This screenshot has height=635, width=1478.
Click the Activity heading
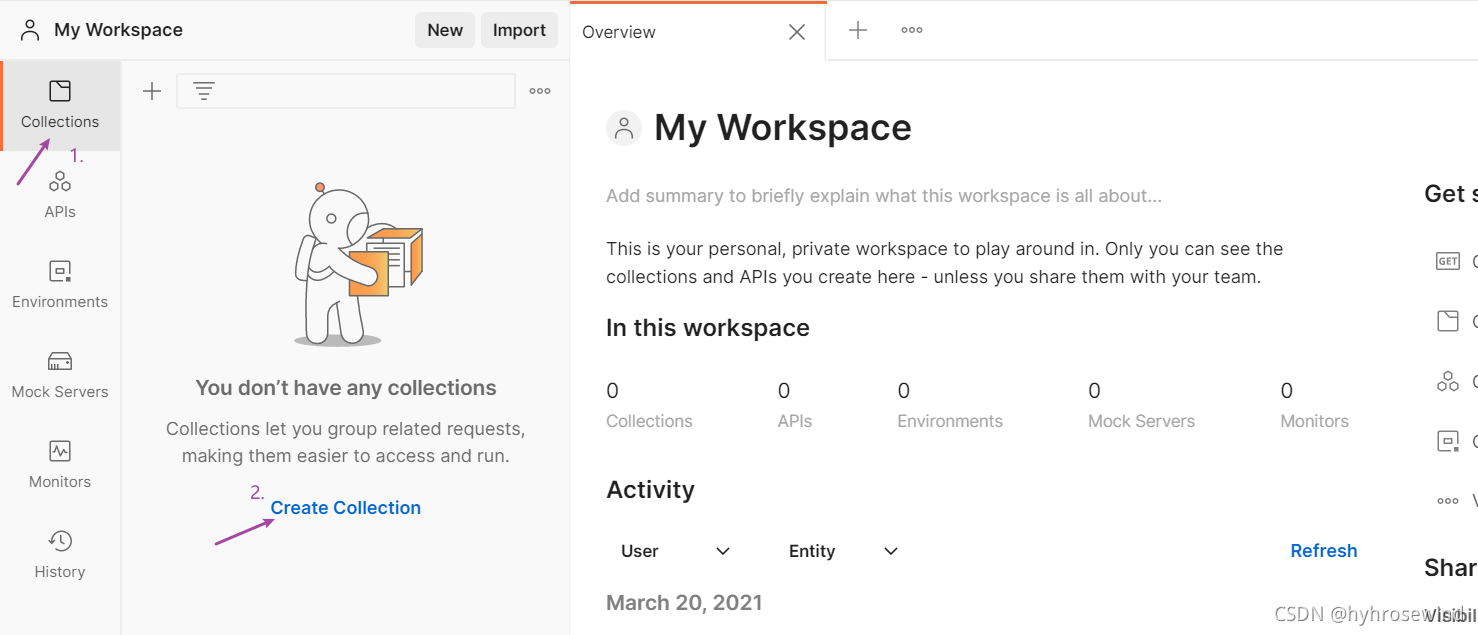point(650,490)
